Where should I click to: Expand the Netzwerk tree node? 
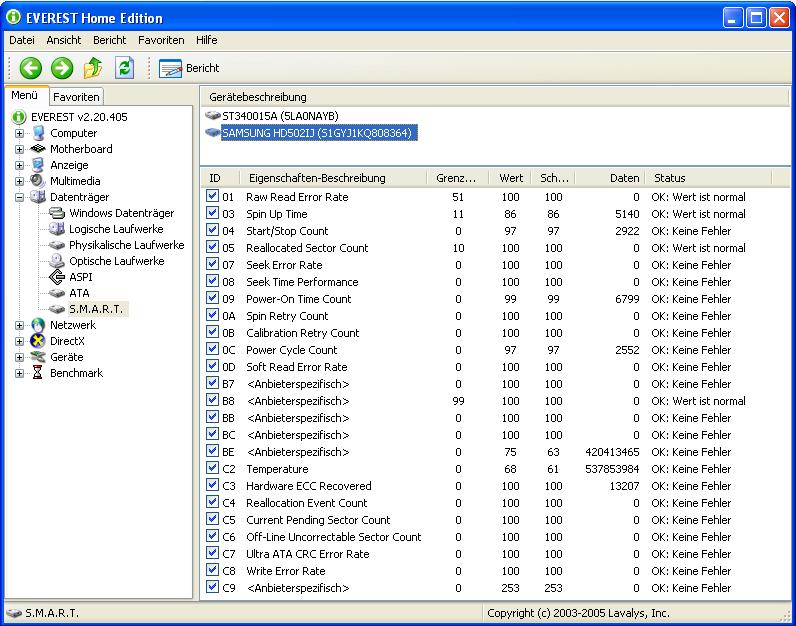pyautogui.click(x=19, y=325)
